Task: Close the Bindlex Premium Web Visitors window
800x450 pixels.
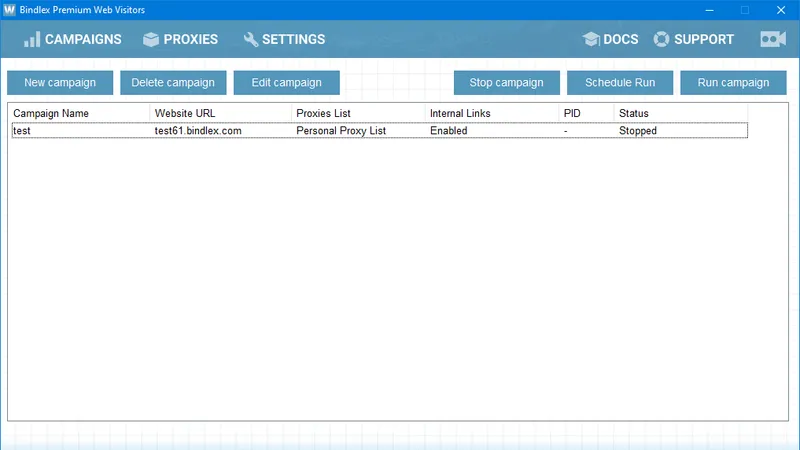Action: 781,10
